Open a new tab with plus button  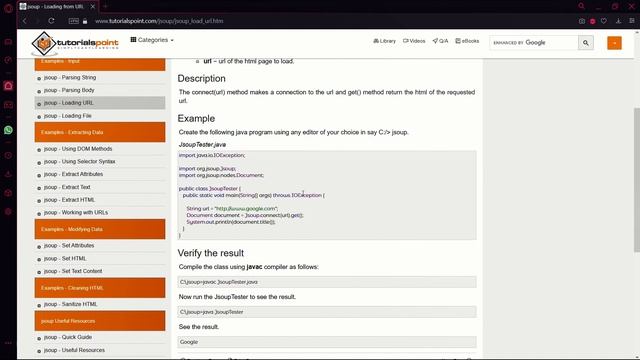tap(105, 7)
